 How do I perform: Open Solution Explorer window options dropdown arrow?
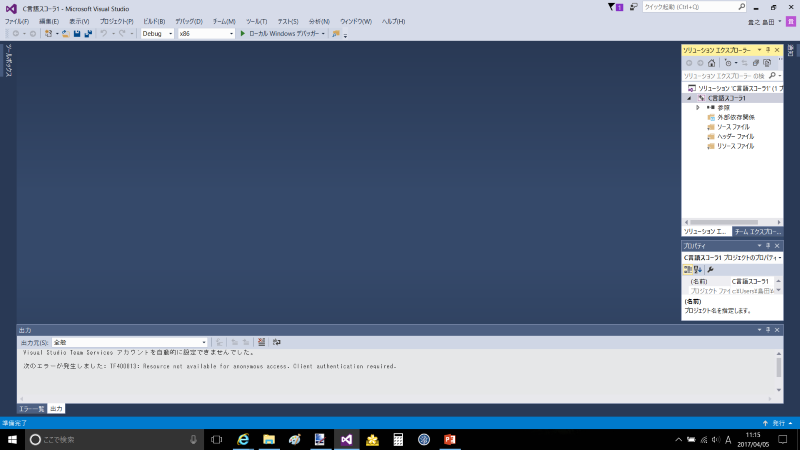pos(759,50)
